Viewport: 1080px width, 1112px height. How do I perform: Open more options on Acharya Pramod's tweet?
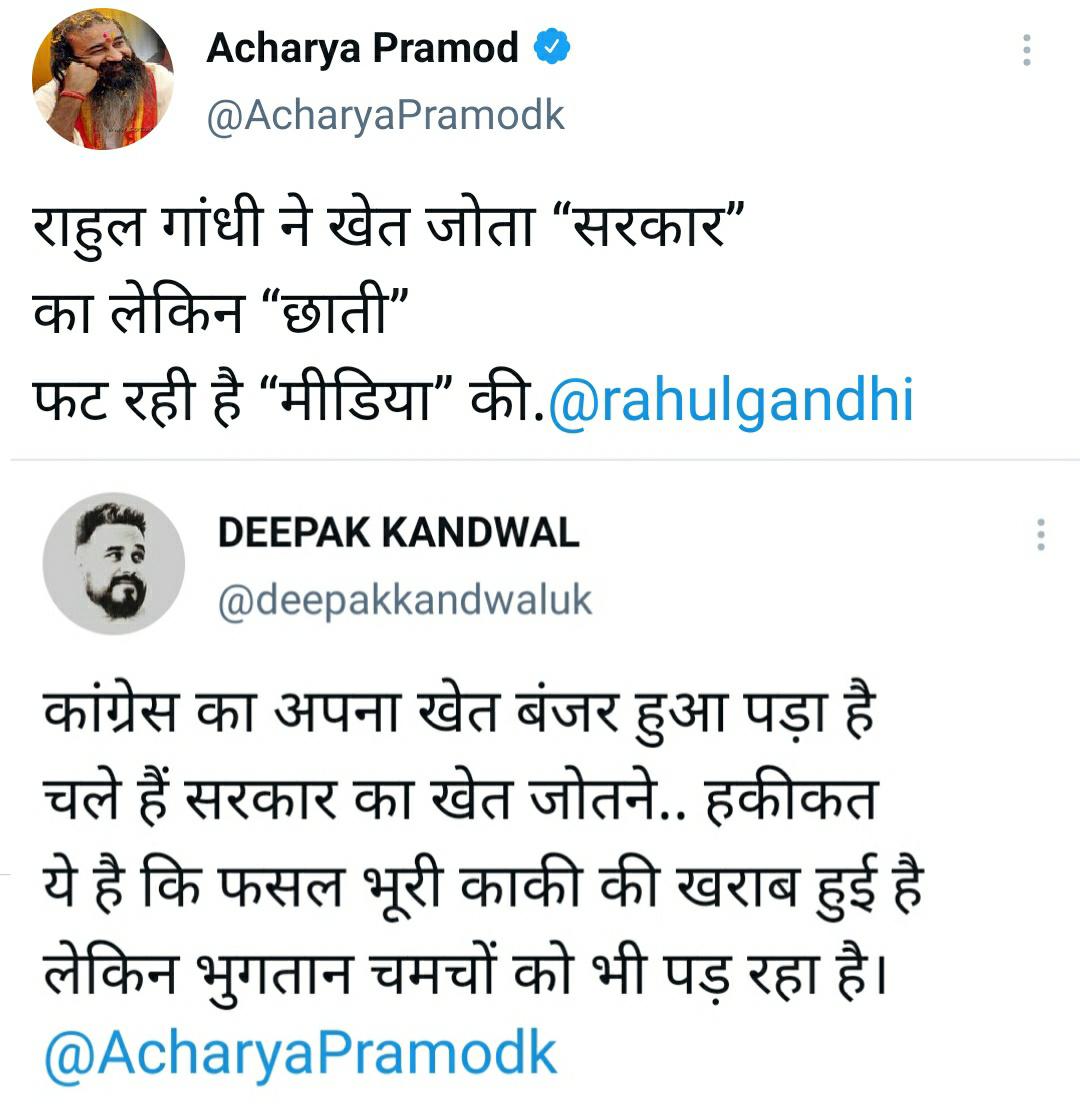(x=1026, y=50)
